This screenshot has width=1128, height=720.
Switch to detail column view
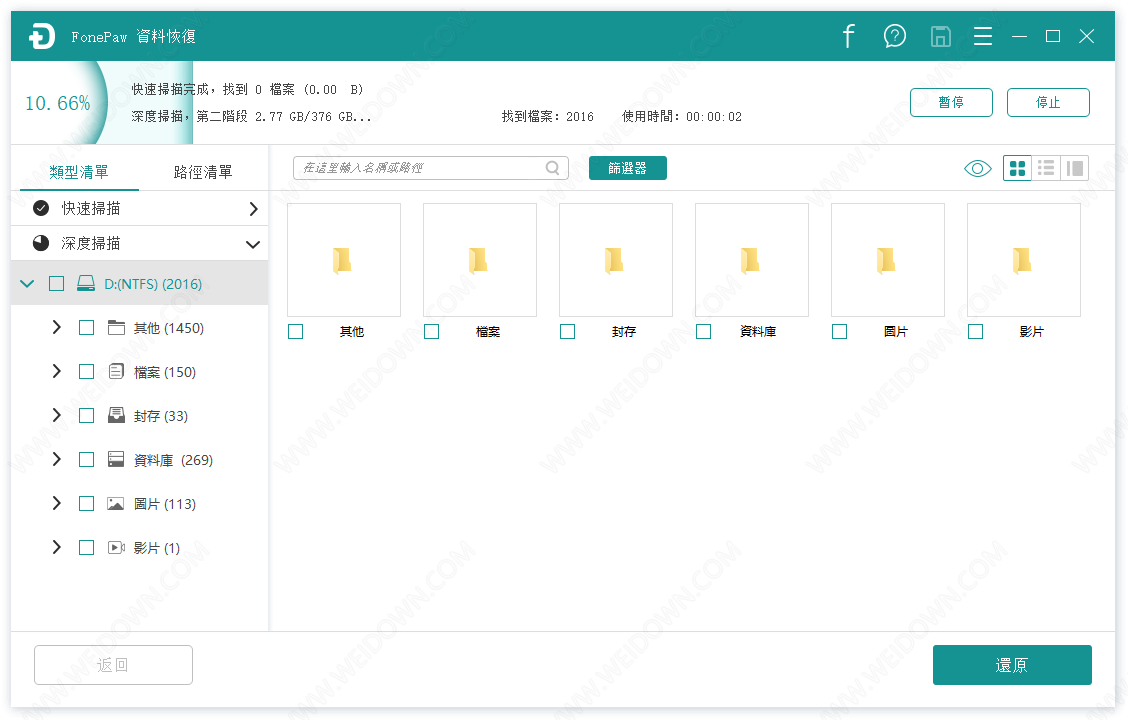1075,168
